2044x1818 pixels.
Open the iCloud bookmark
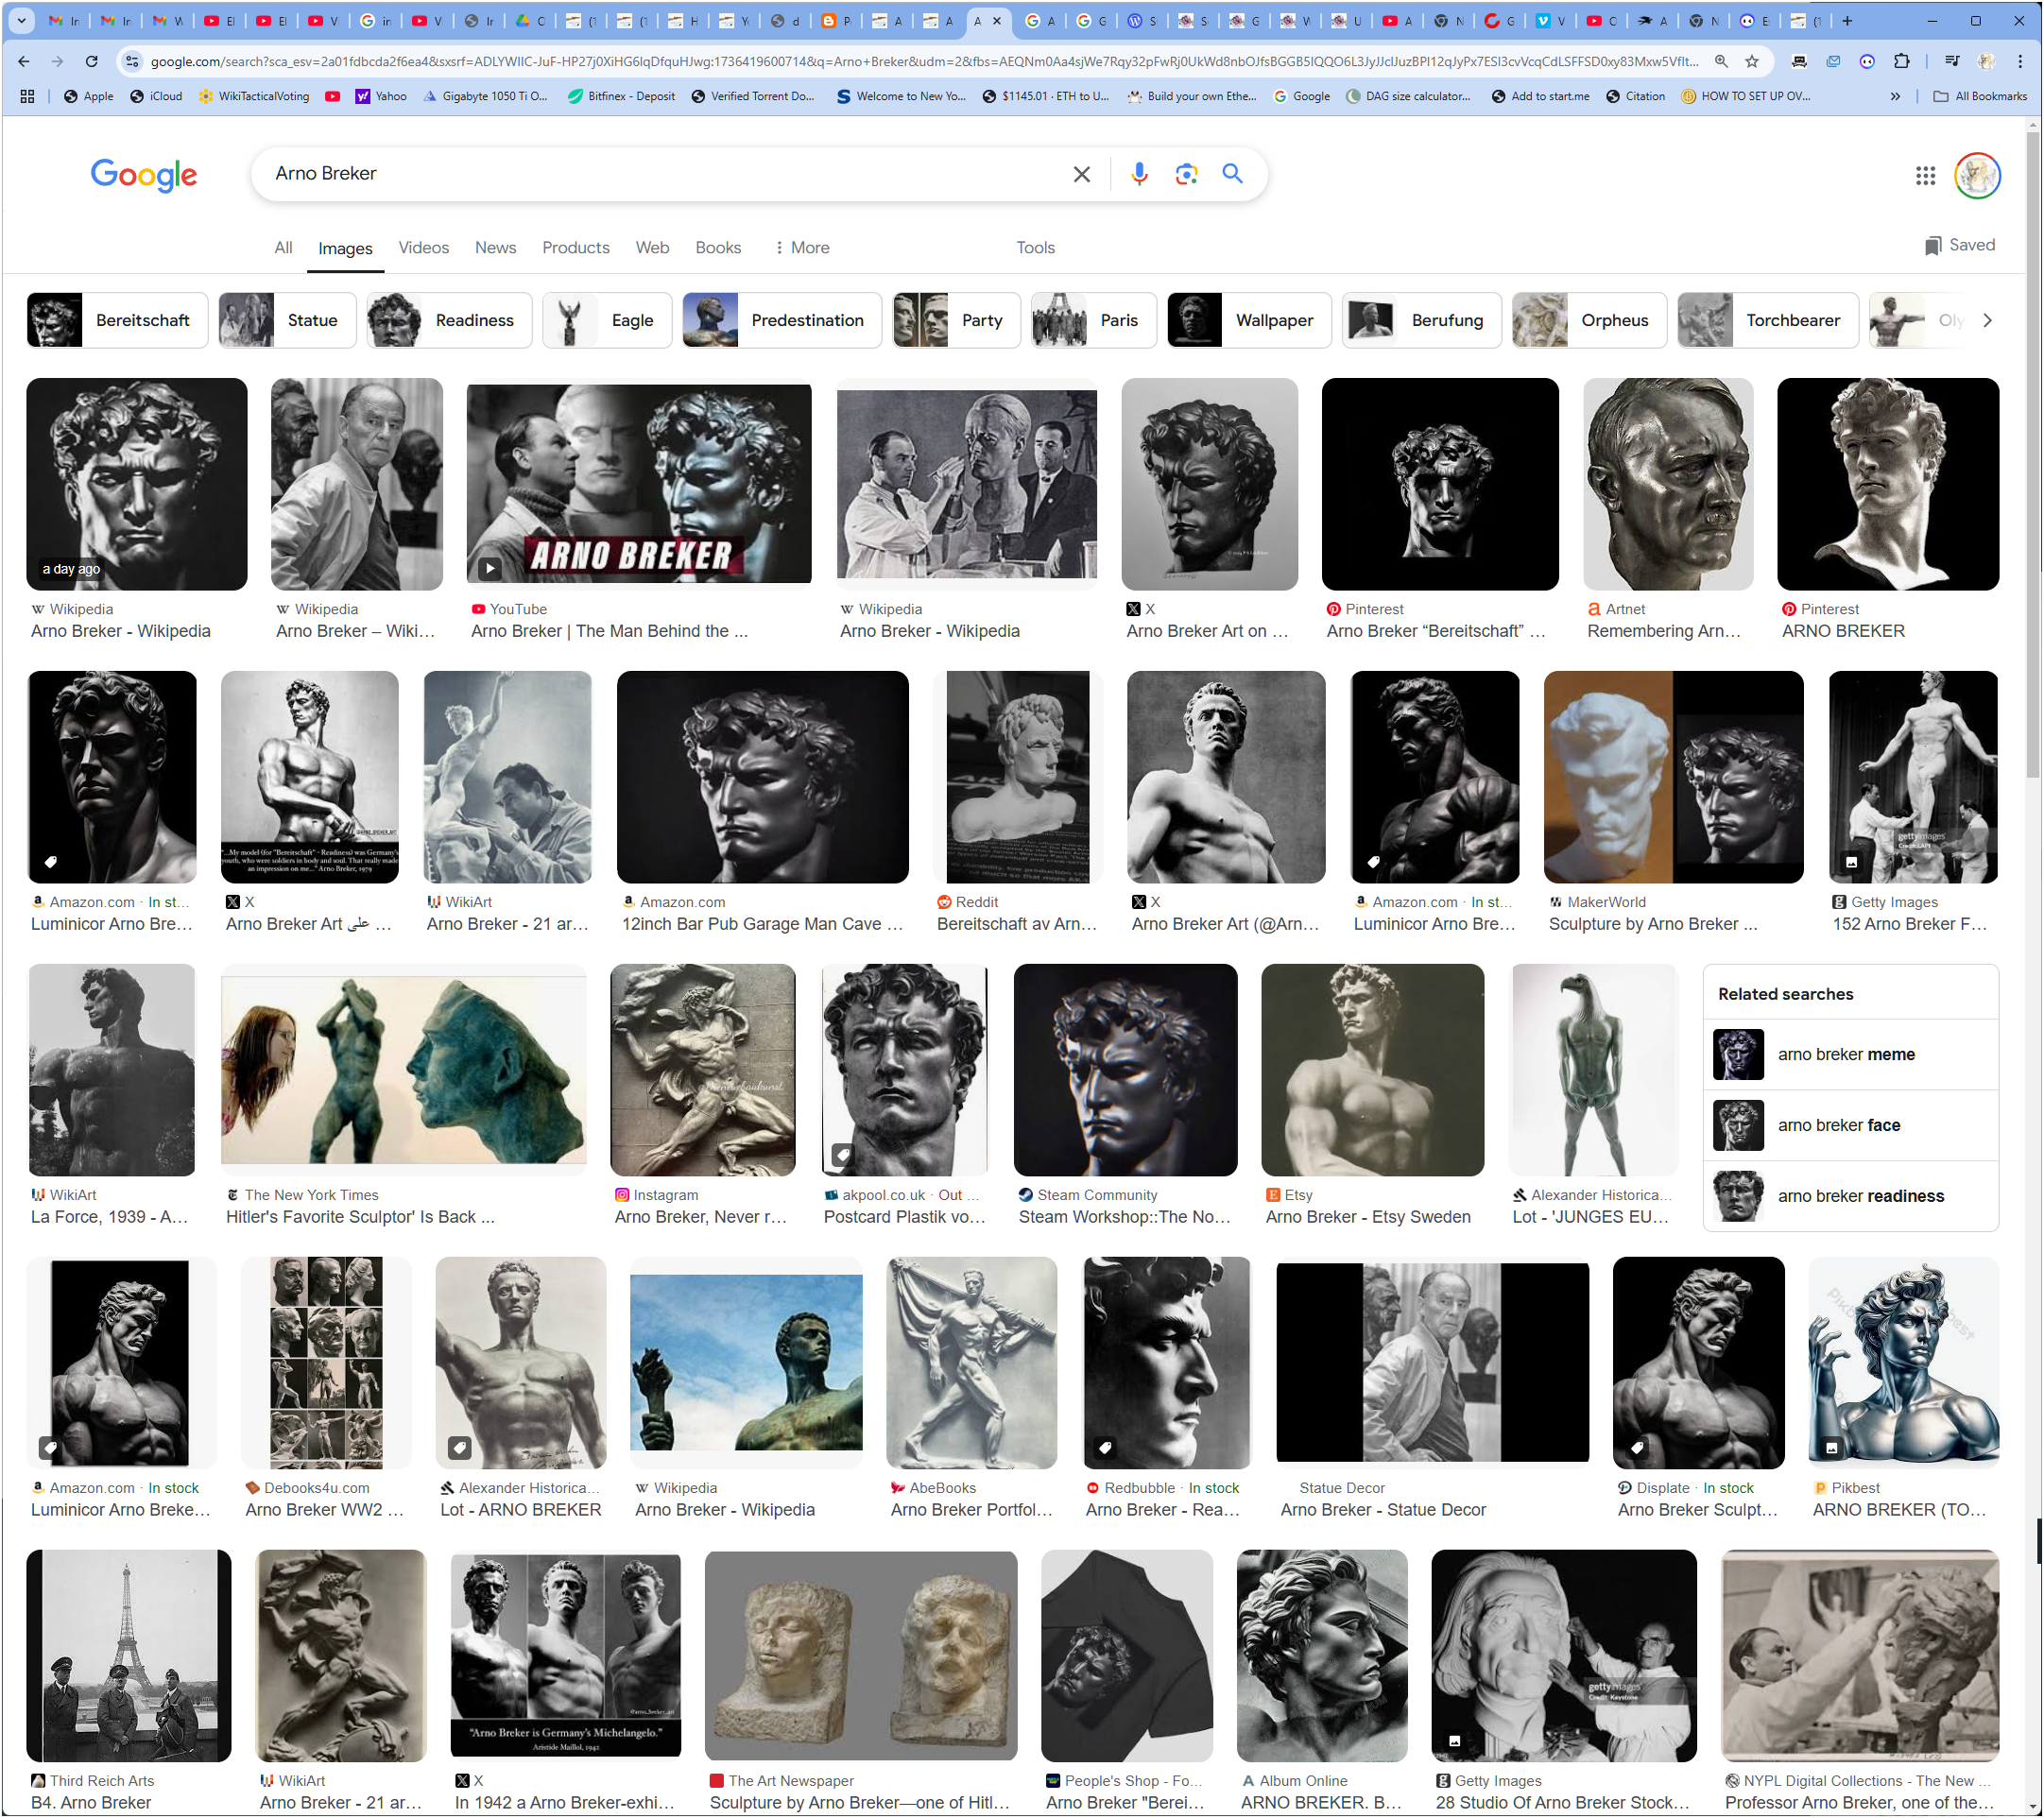[x=156, y=96]
